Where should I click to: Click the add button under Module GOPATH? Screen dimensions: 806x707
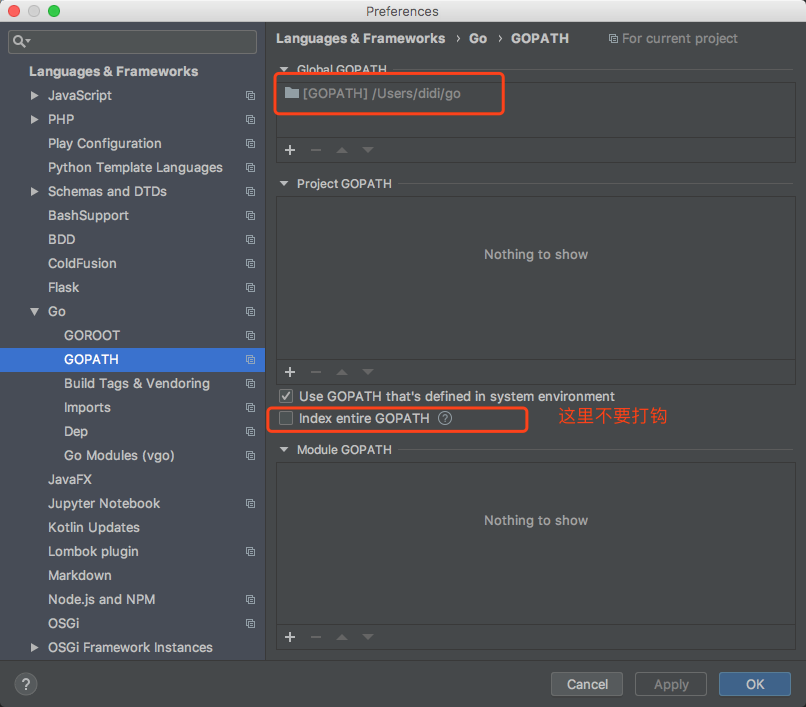[290, 637]
